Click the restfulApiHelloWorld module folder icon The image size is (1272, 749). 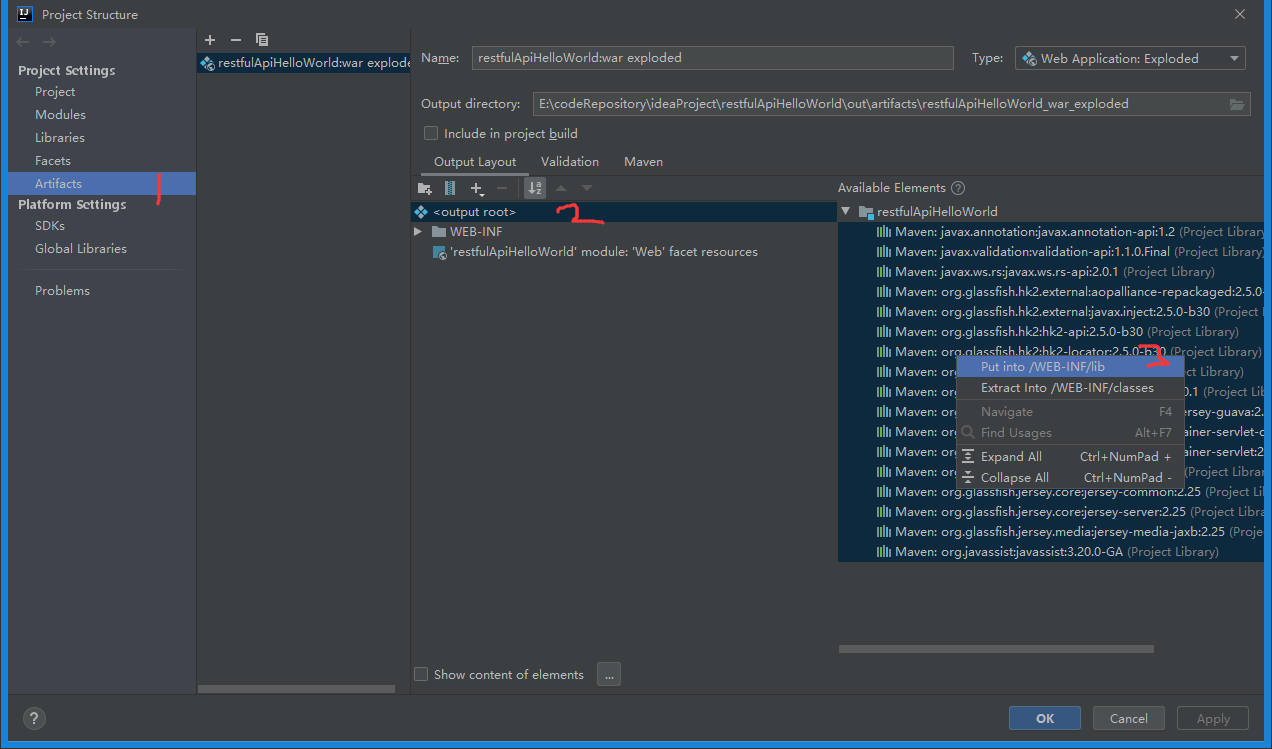point(867,212)
